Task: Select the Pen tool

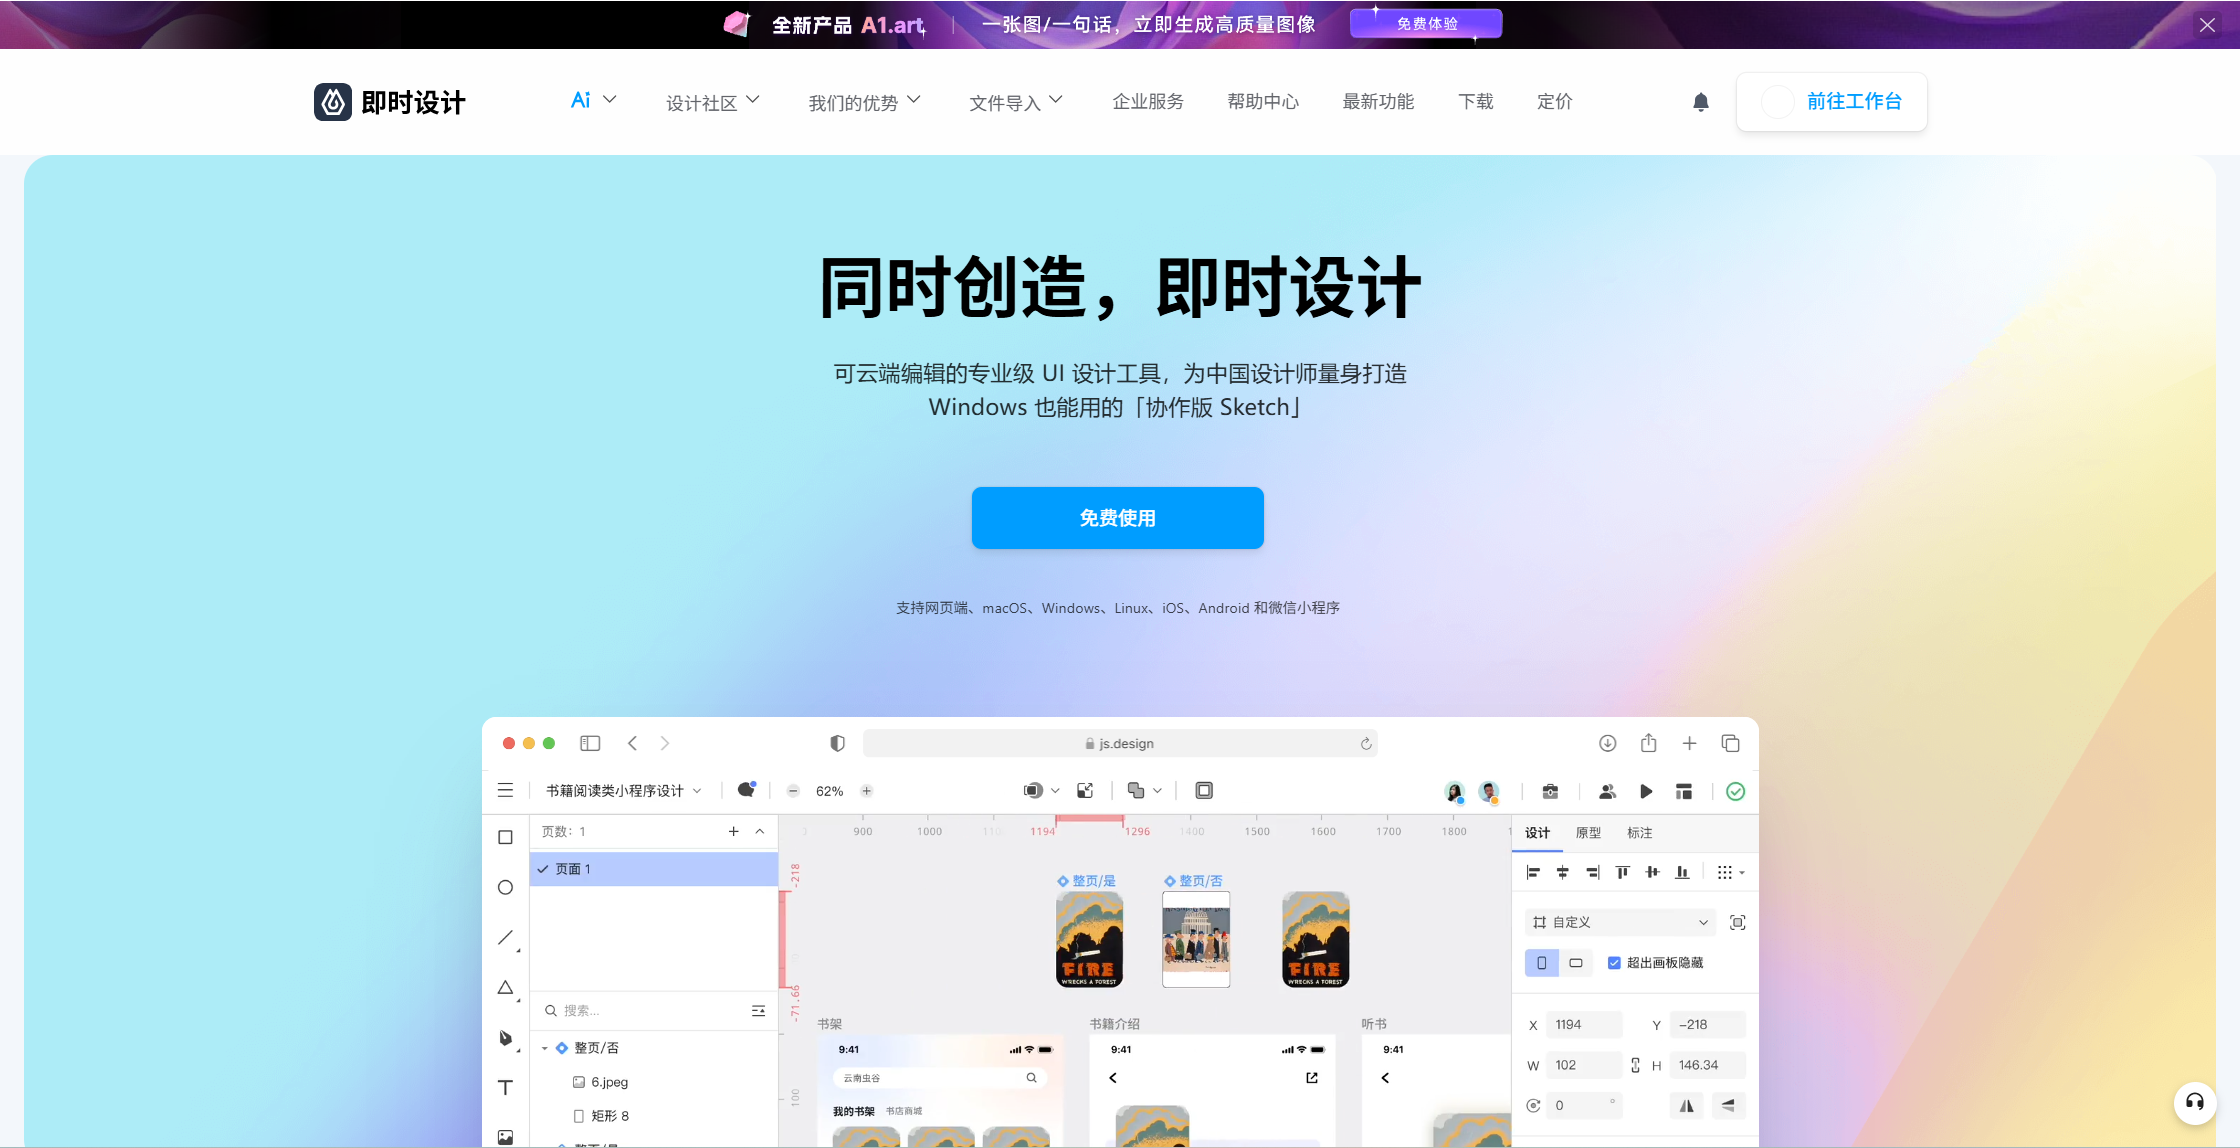Action: pos(506,1038)
